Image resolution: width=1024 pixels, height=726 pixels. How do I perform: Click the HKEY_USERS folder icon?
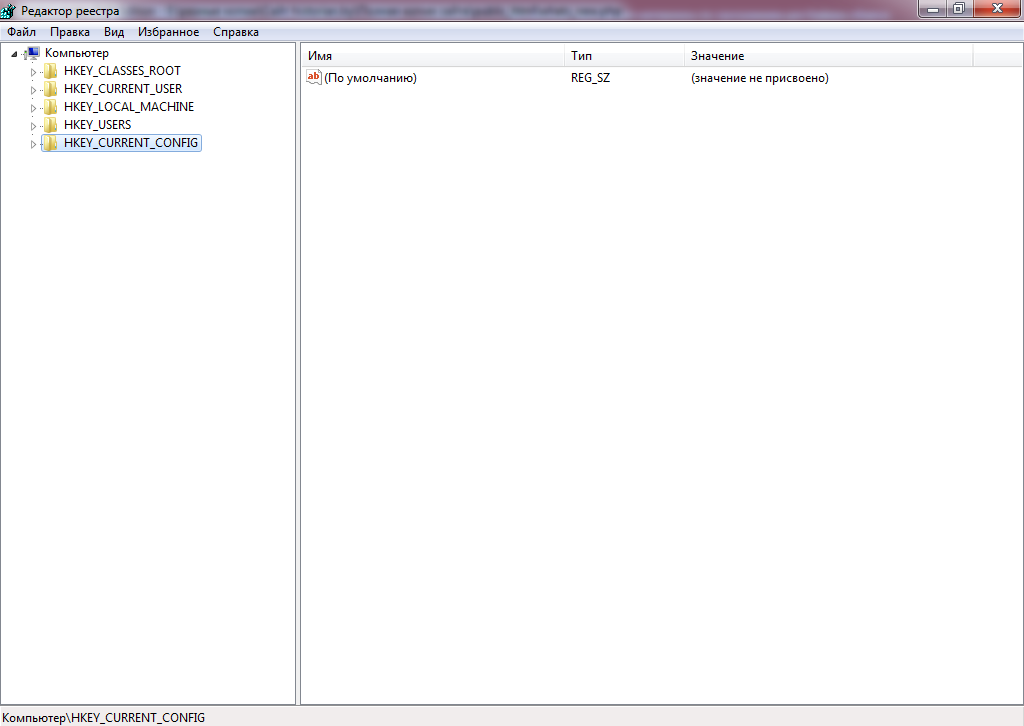click(x=51, y=125)
